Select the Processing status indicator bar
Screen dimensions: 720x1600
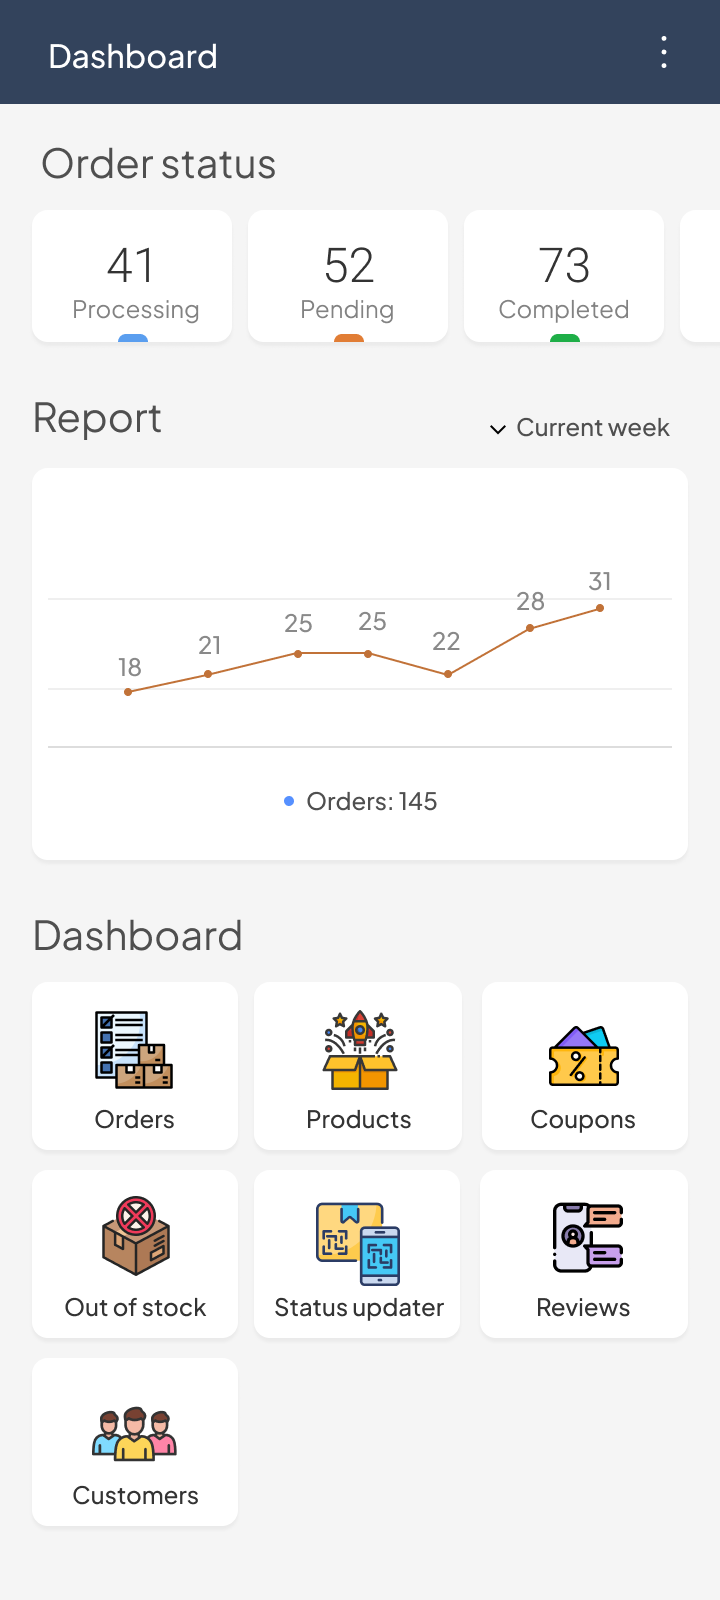[132, 339]
